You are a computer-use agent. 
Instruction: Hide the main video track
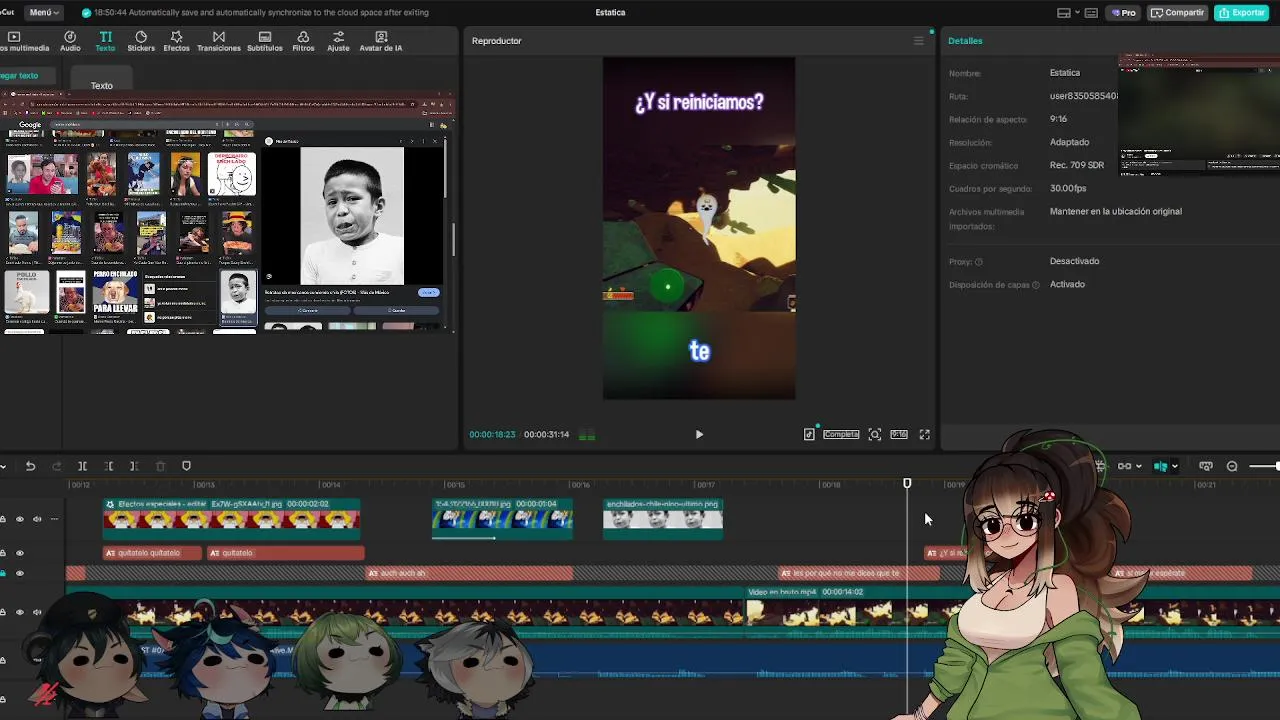point(19,612)
